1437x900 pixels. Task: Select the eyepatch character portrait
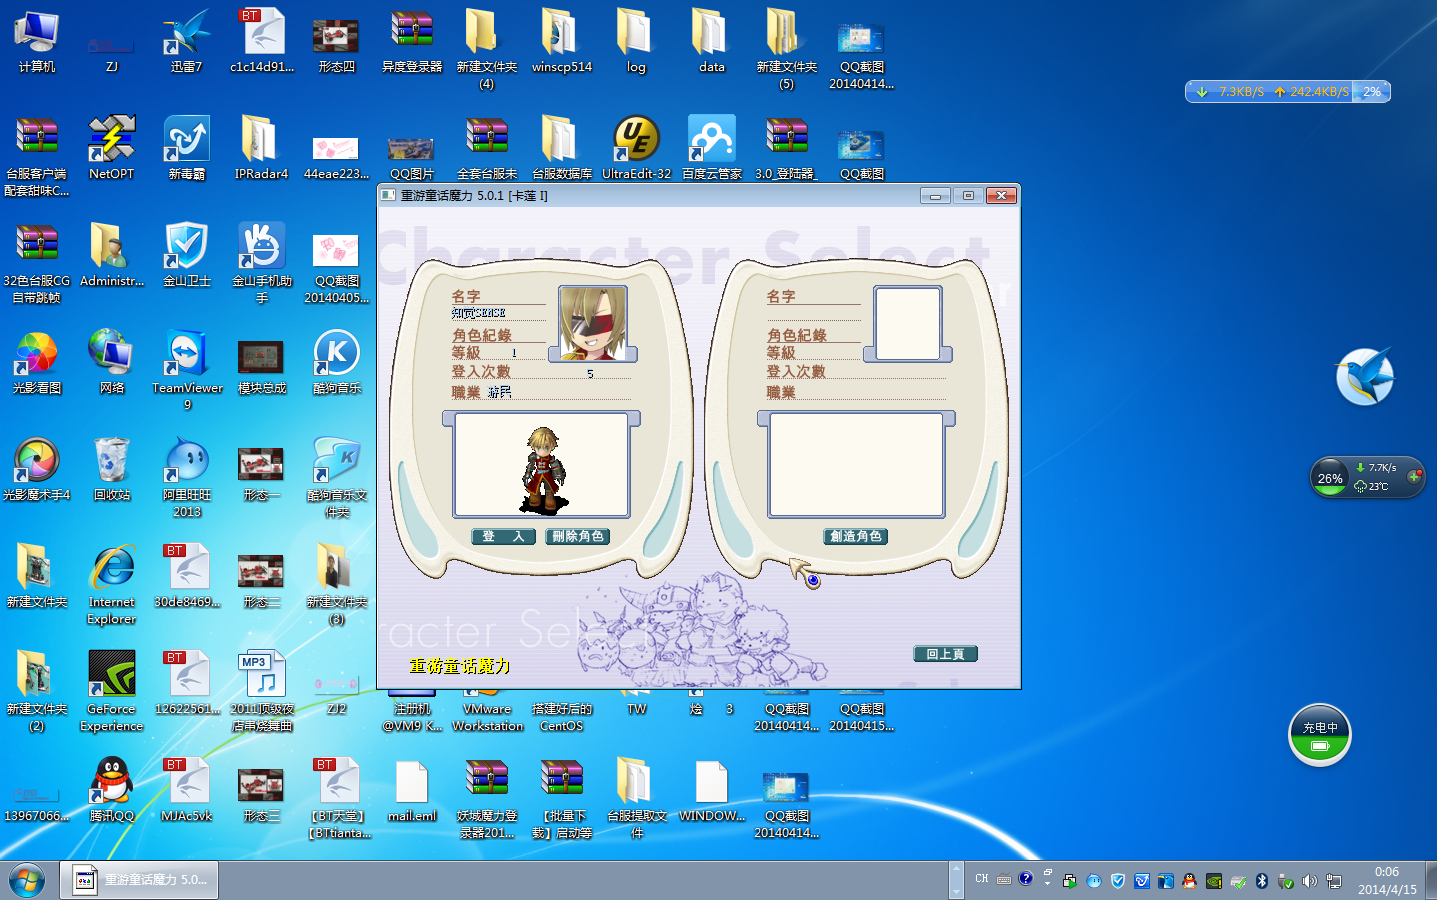pos(593,323)
